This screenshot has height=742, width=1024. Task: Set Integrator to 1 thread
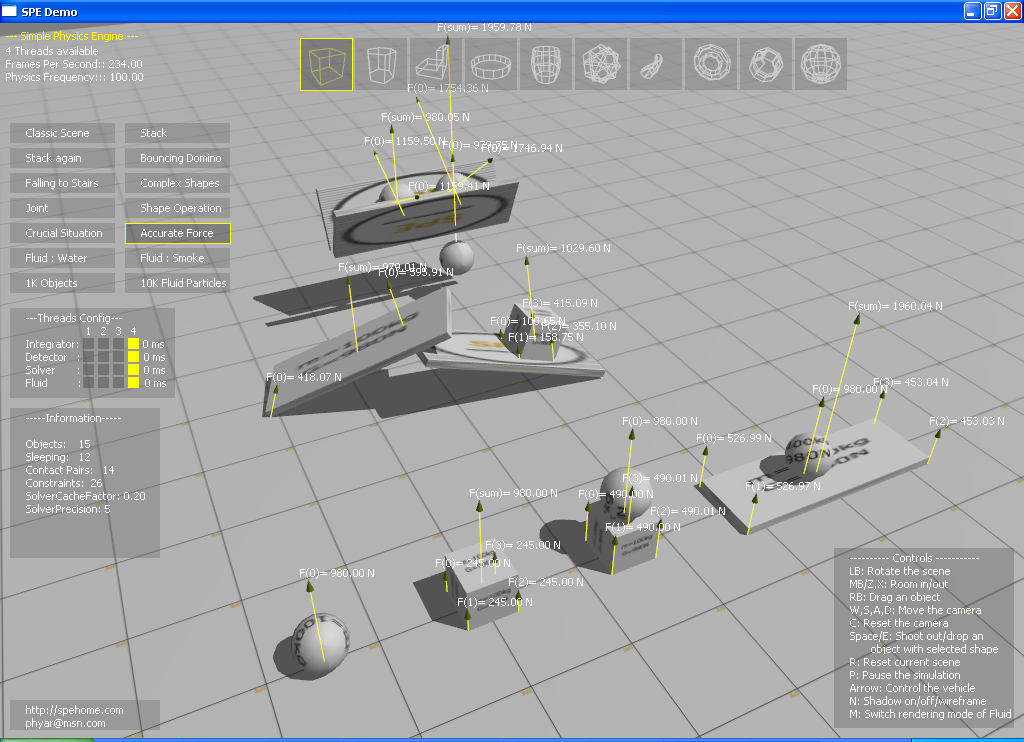[x=89, y=344]
